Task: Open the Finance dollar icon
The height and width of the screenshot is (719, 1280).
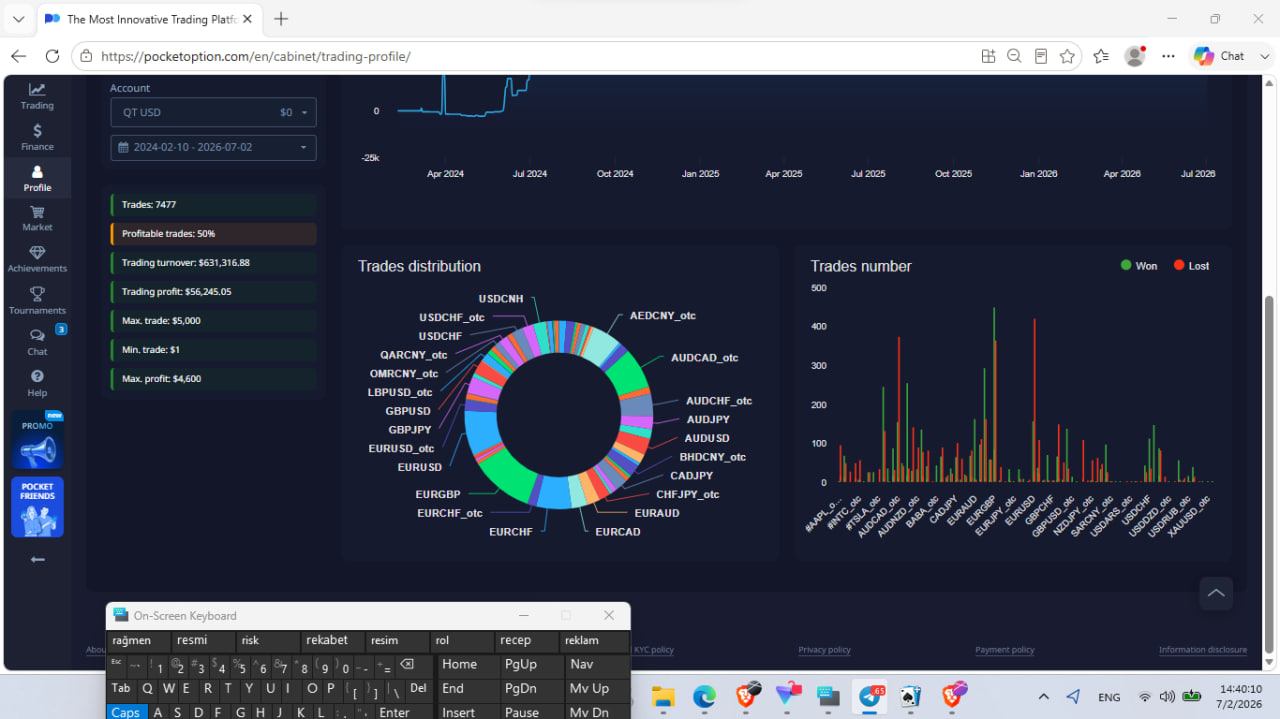Action: pos(37,137)
